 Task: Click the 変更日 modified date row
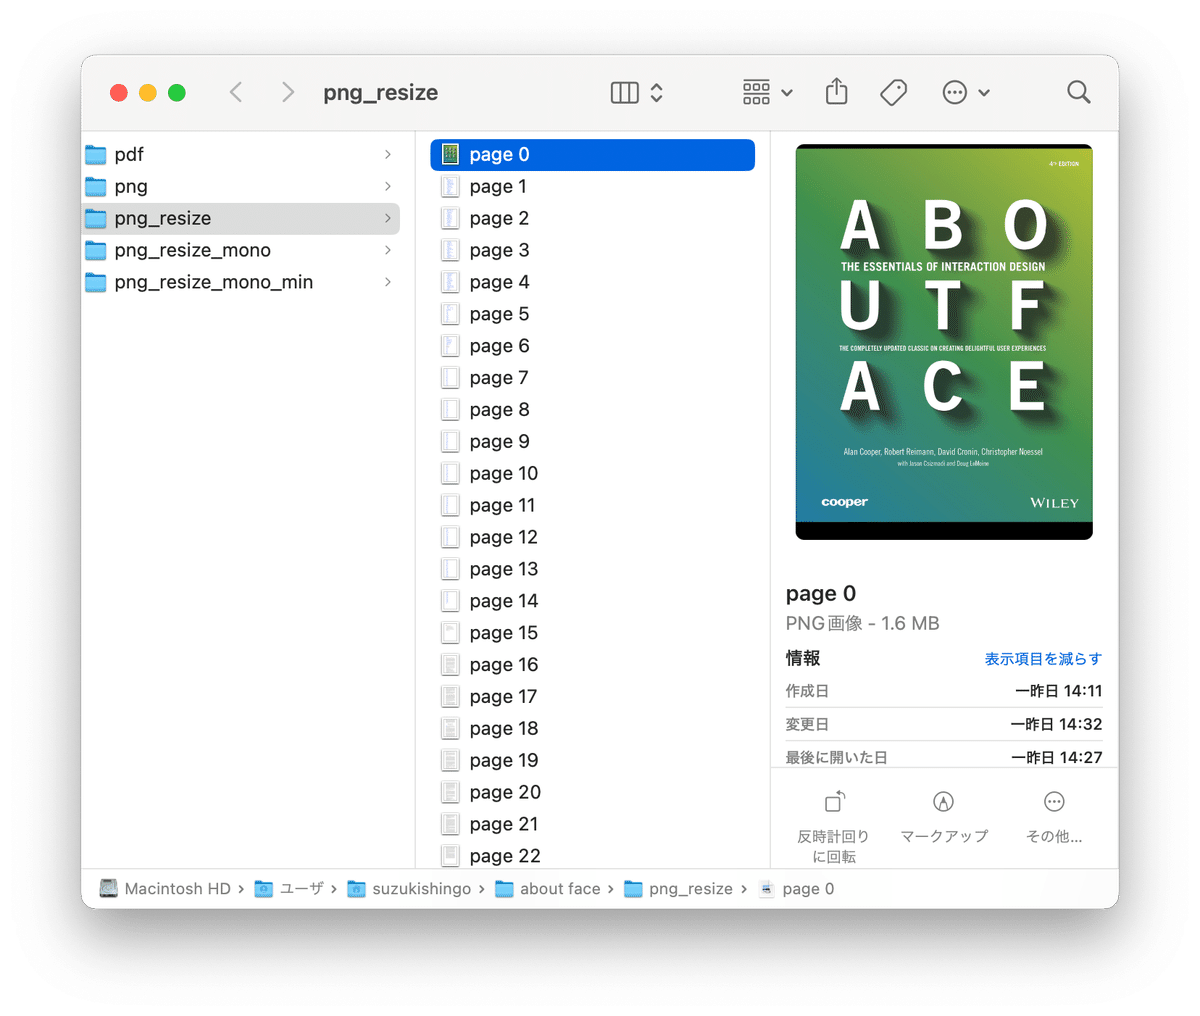[944, 724]
